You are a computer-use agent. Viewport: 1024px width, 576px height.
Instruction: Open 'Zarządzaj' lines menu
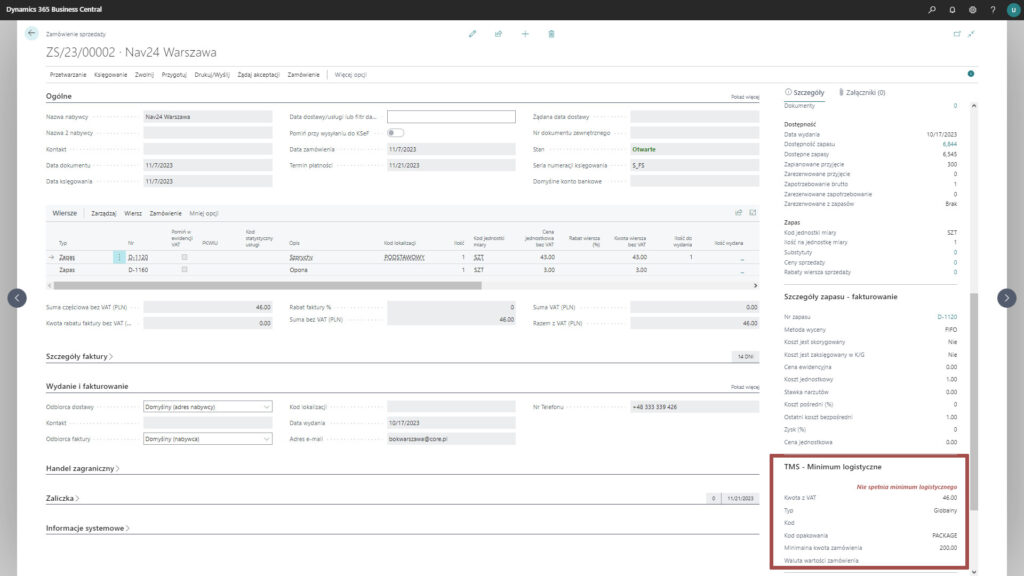point(104,214)
